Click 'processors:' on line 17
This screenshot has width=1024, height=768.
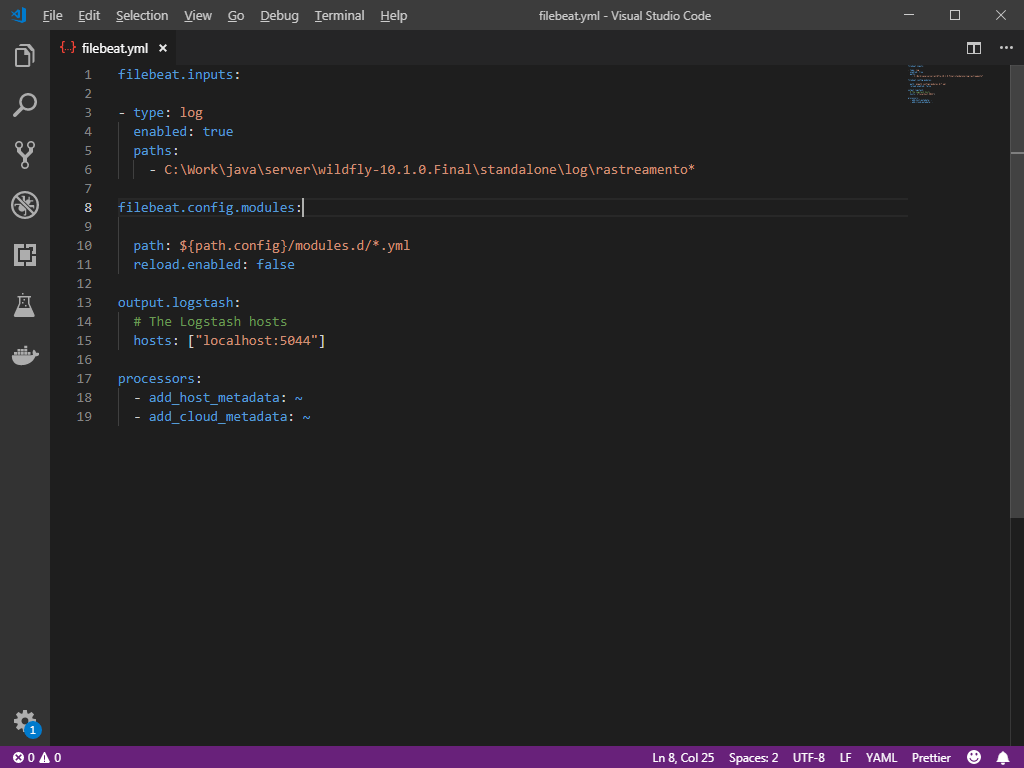pos(160,378)
